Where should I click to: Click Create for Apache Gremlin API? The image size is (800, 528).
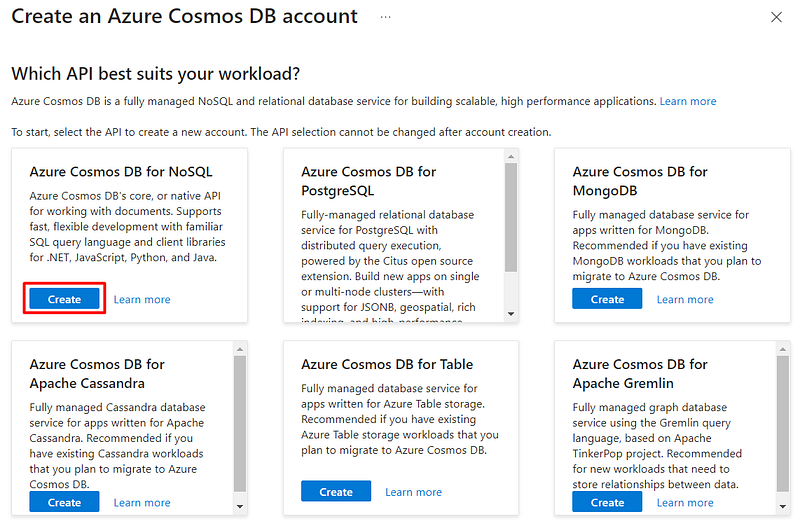[607, 502]
